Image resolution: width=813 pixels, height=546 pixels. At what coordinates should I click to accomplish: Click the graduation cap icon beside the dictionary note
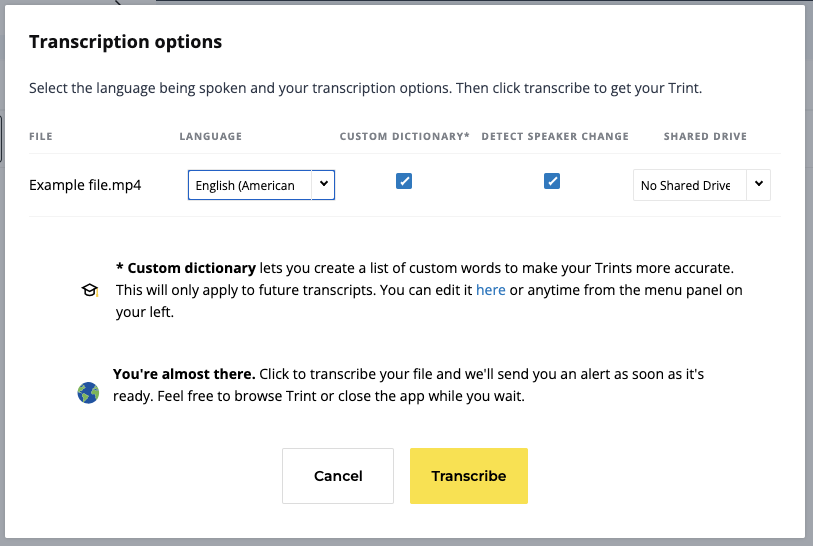click(90, 290)
